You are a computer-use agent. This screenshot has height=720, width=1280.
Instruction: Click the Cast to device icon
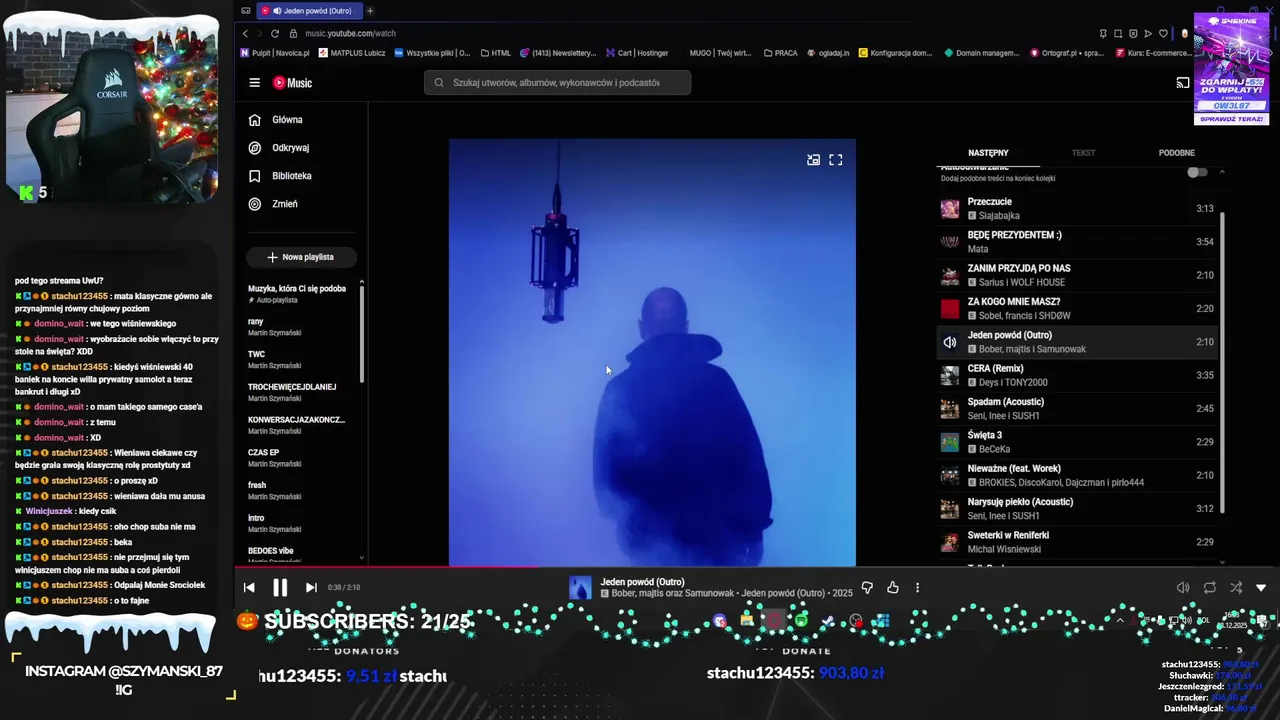[1183, 83]
